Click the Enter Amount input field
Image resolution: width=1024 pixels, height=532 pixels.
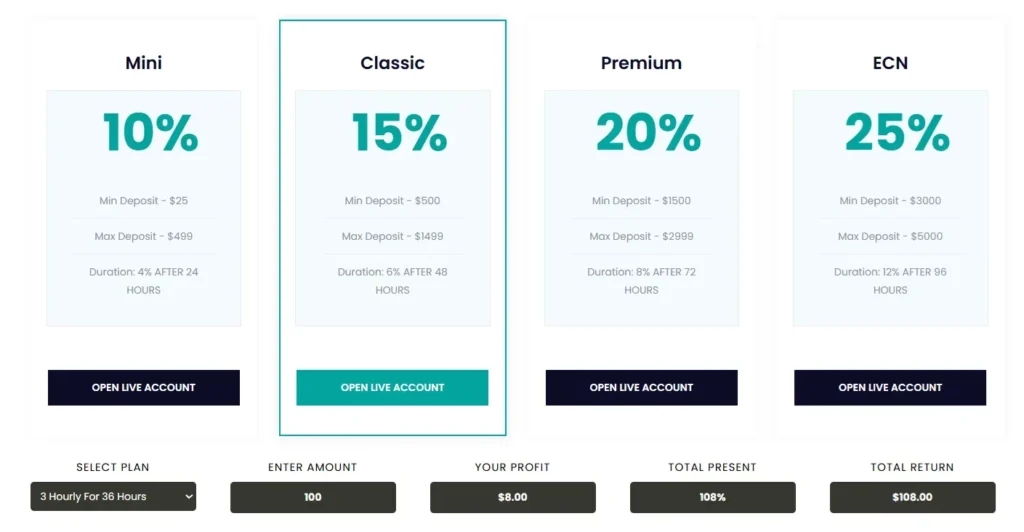pos(313,497)
